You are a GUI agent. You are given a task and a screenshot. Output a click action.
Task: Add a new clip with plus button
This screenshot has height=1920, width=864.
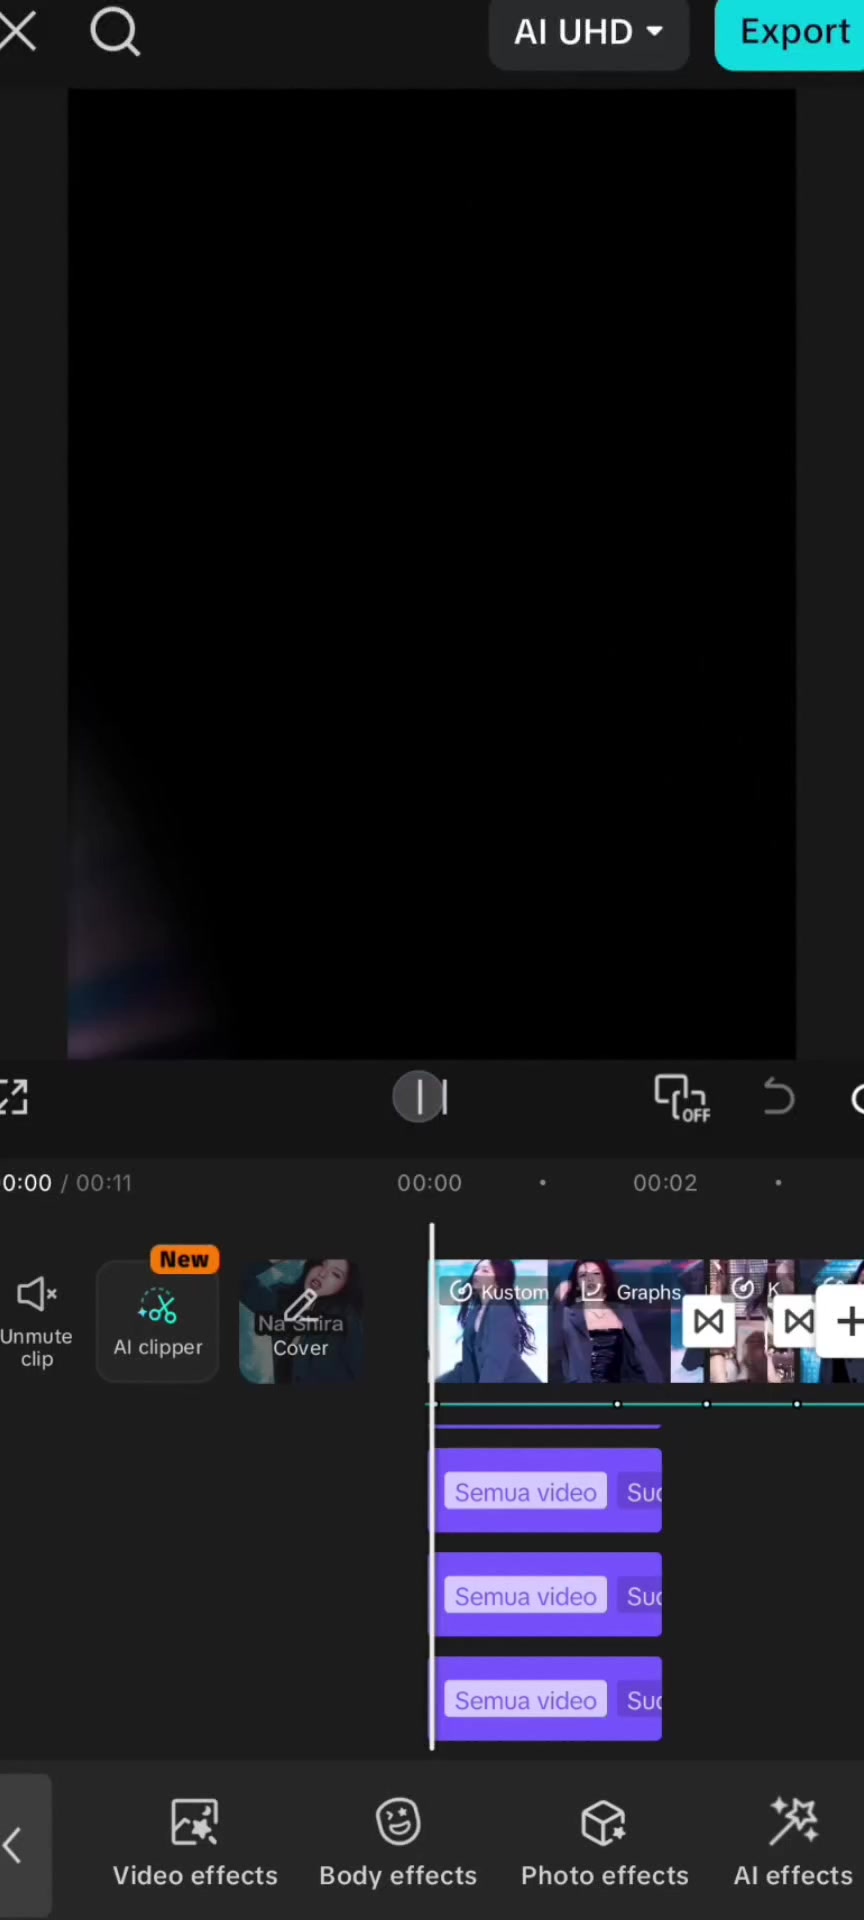pos(846,1322)
